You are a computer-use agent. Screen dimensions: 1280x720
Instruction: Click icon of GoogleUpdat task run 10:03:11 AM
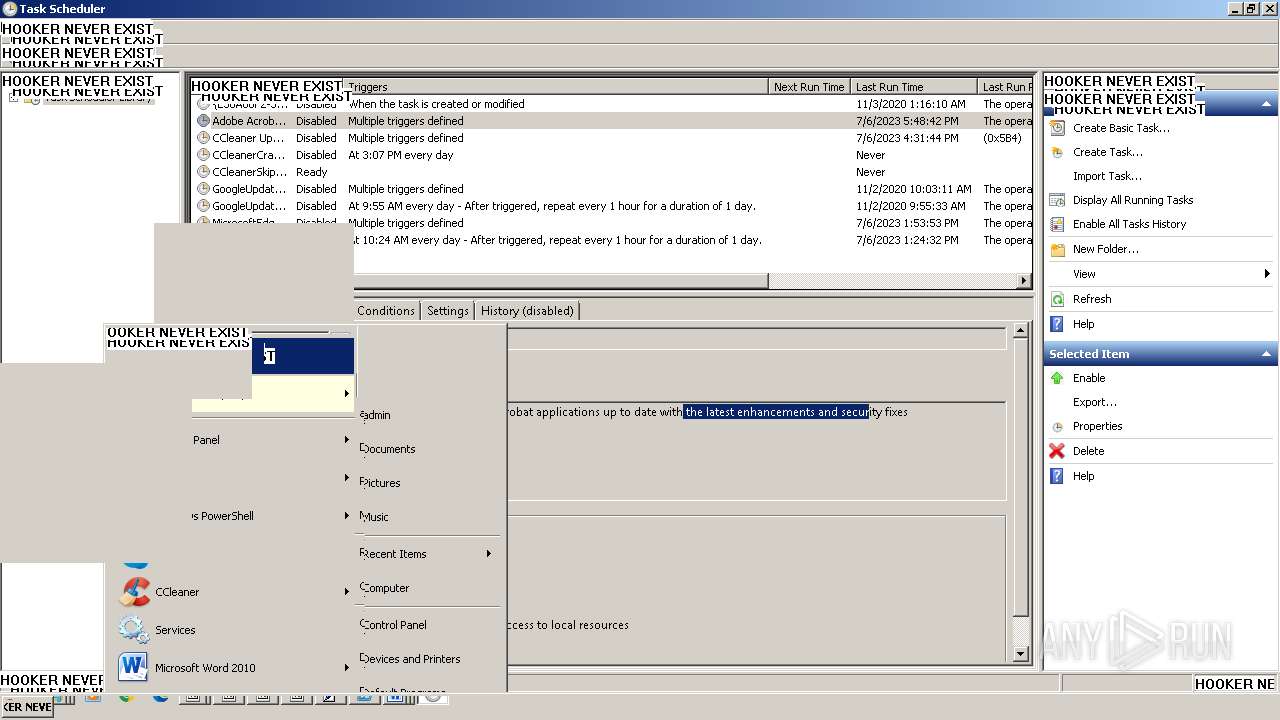[x=204, y=189]
